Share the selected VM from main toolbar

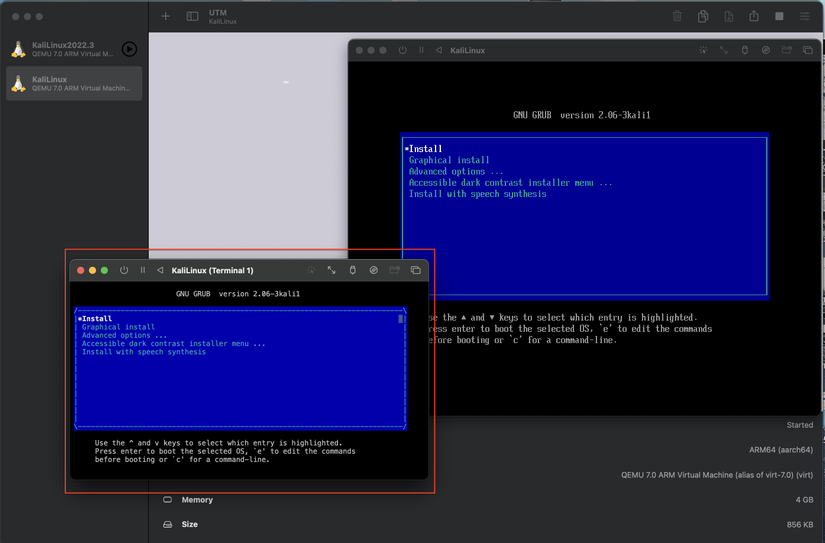(x=754, y=16)
